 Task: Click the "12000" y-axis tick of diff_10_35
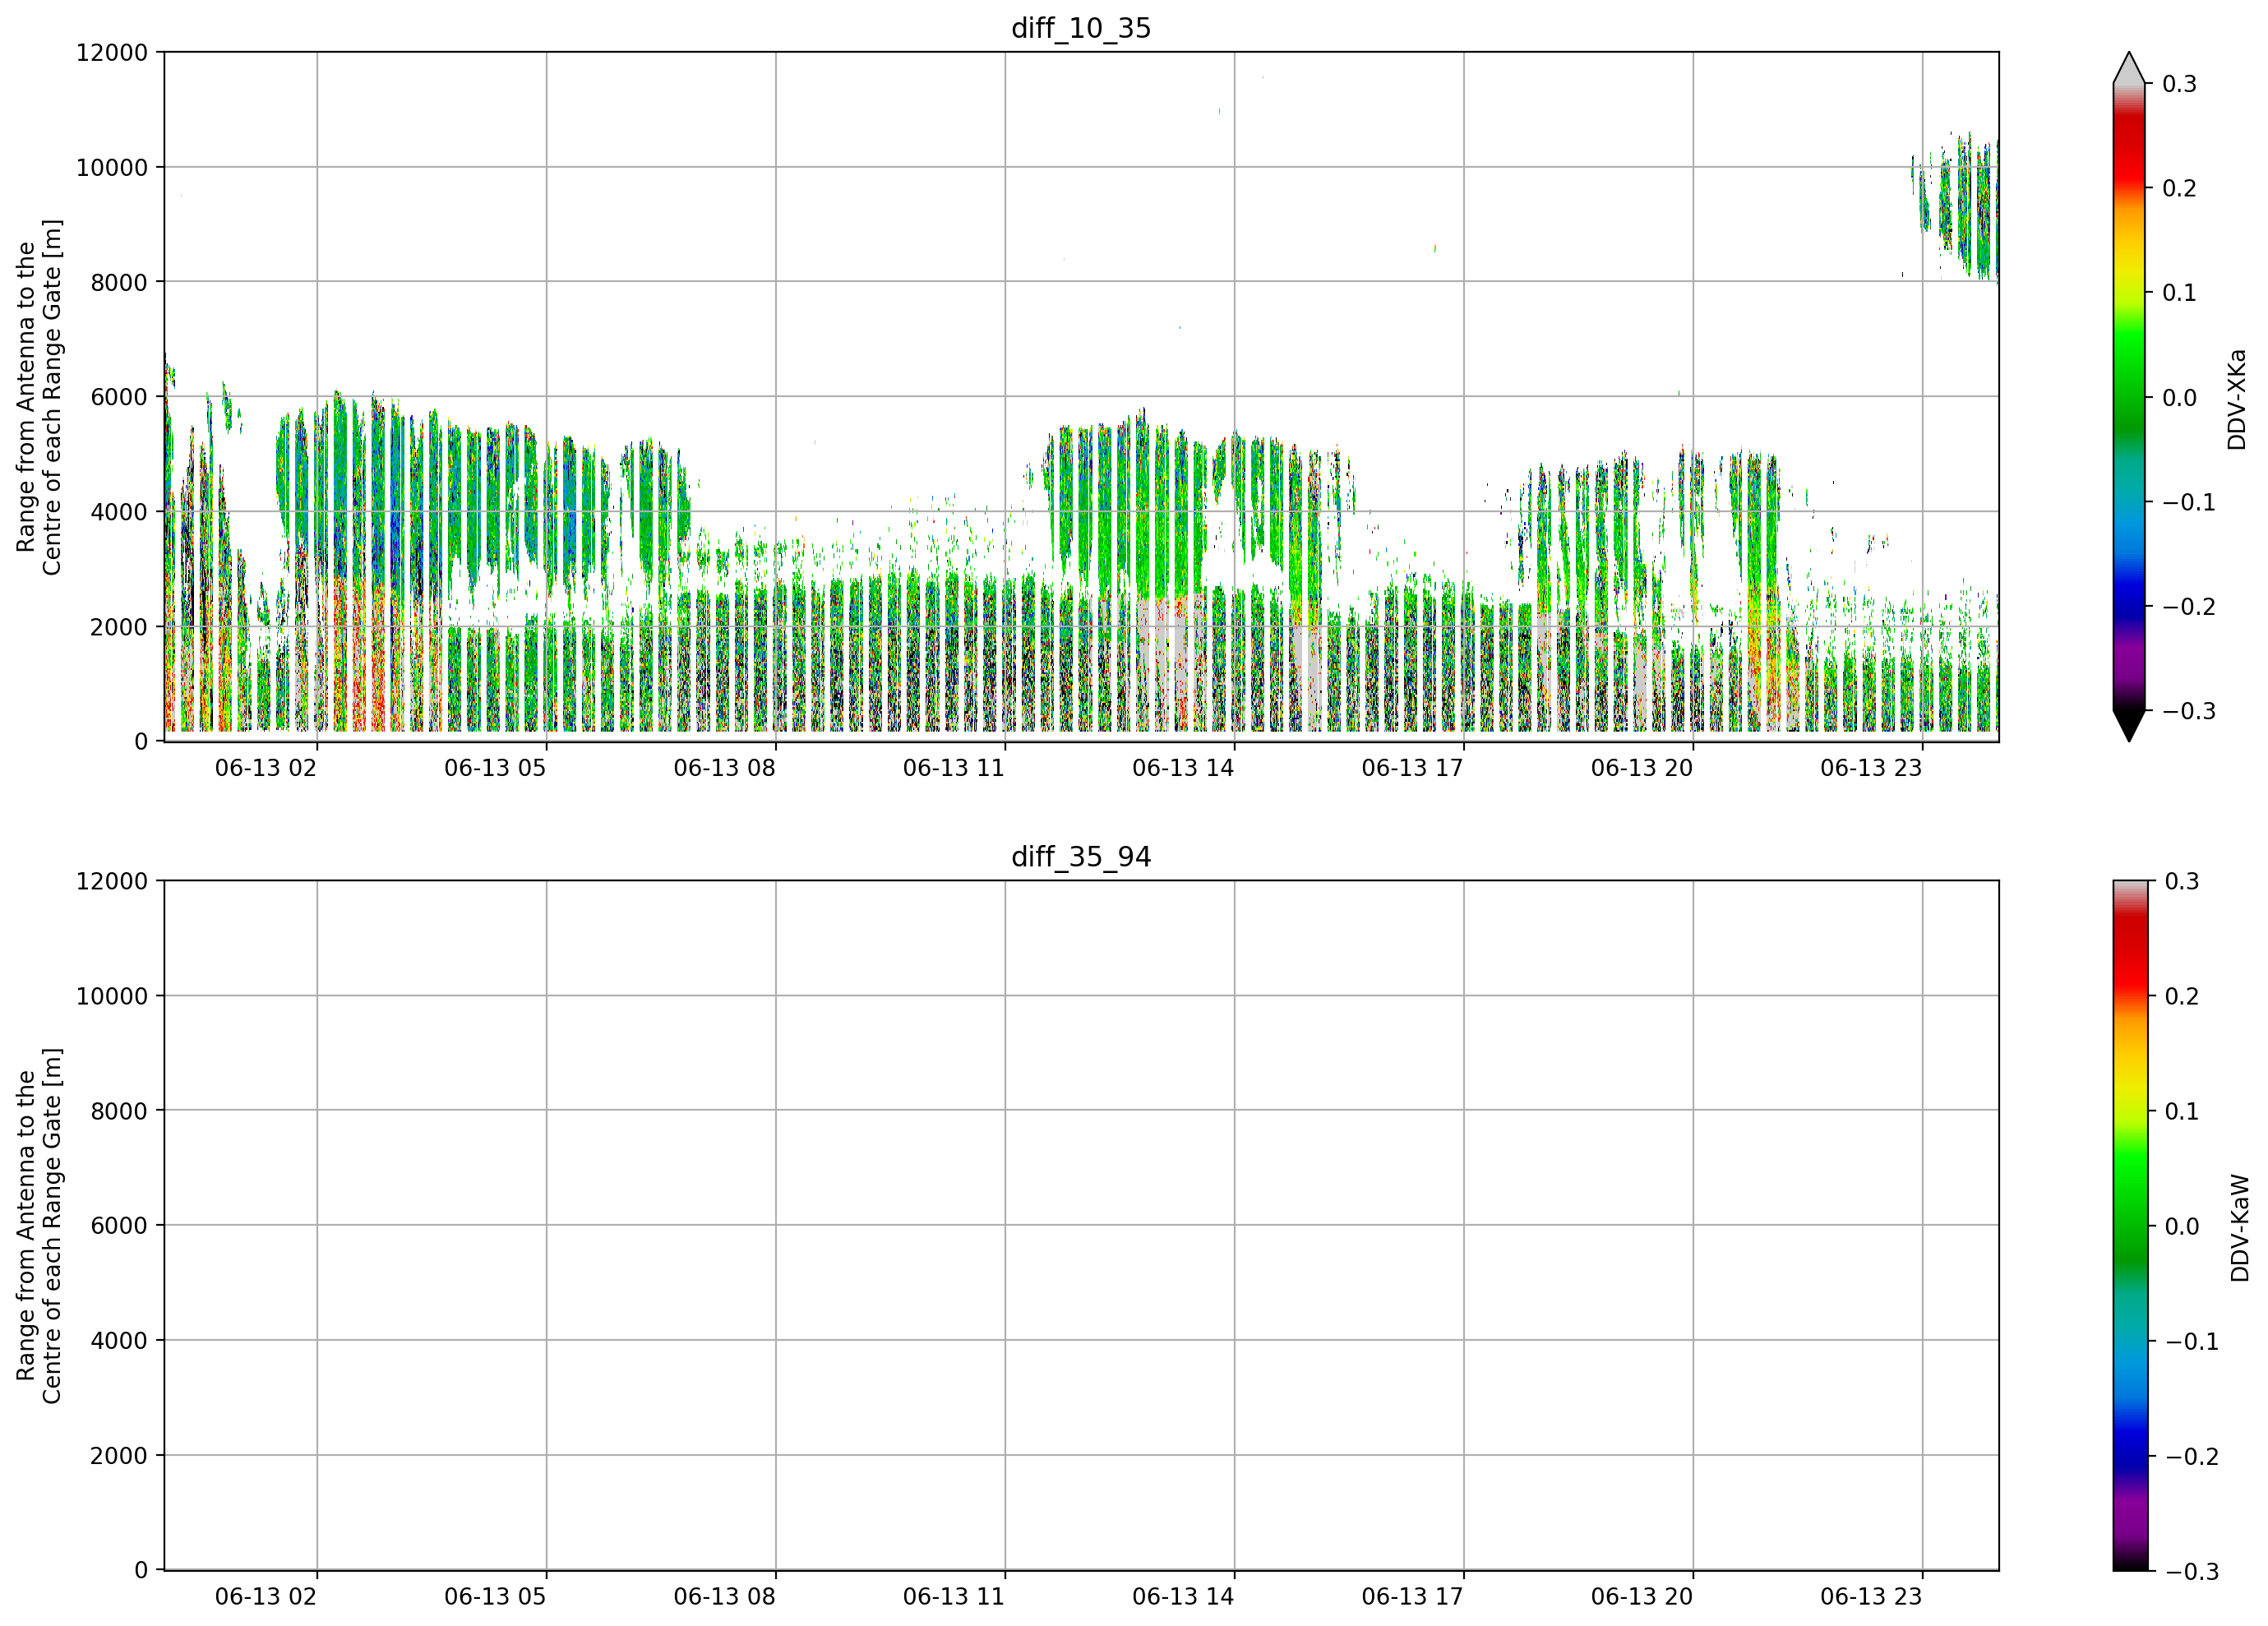112,53
